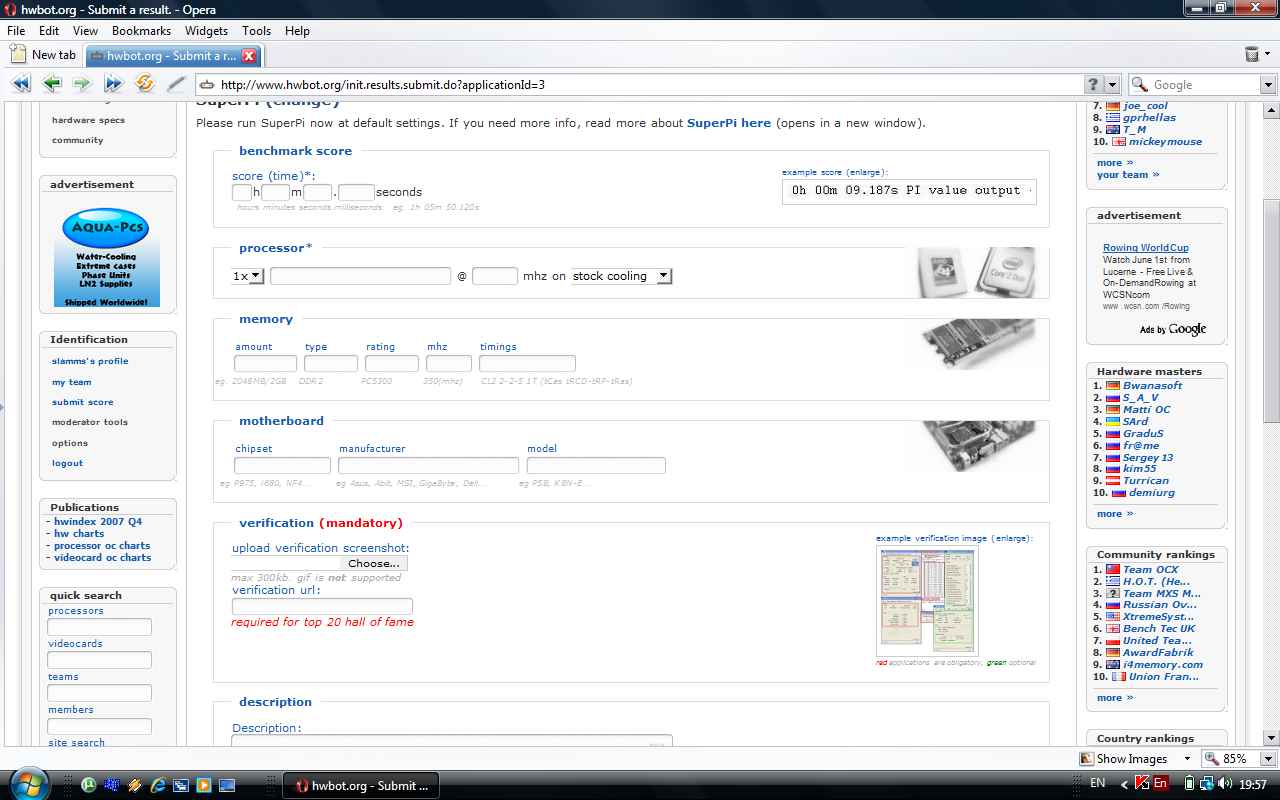Launch the green uTorrent quick launch icon

[x=89, y=785]
